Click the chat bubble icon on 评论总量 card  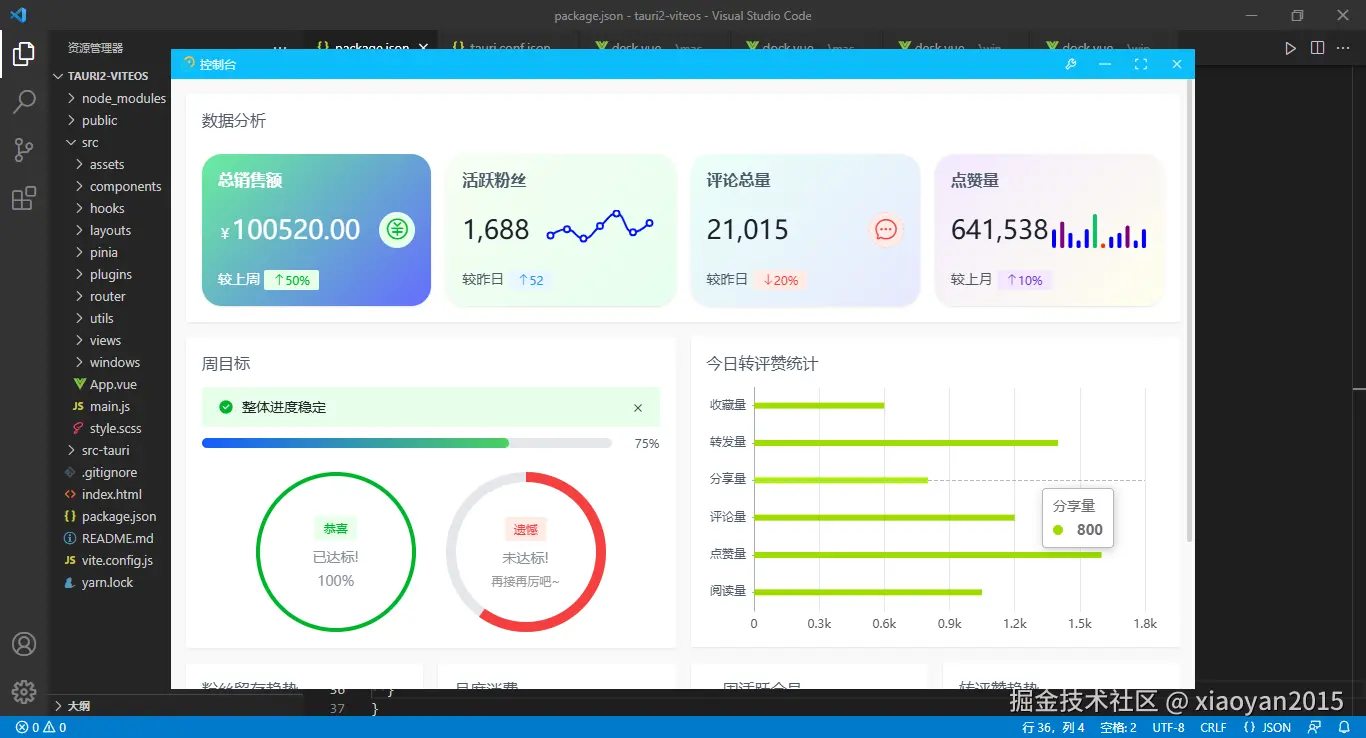pos(885,229)
